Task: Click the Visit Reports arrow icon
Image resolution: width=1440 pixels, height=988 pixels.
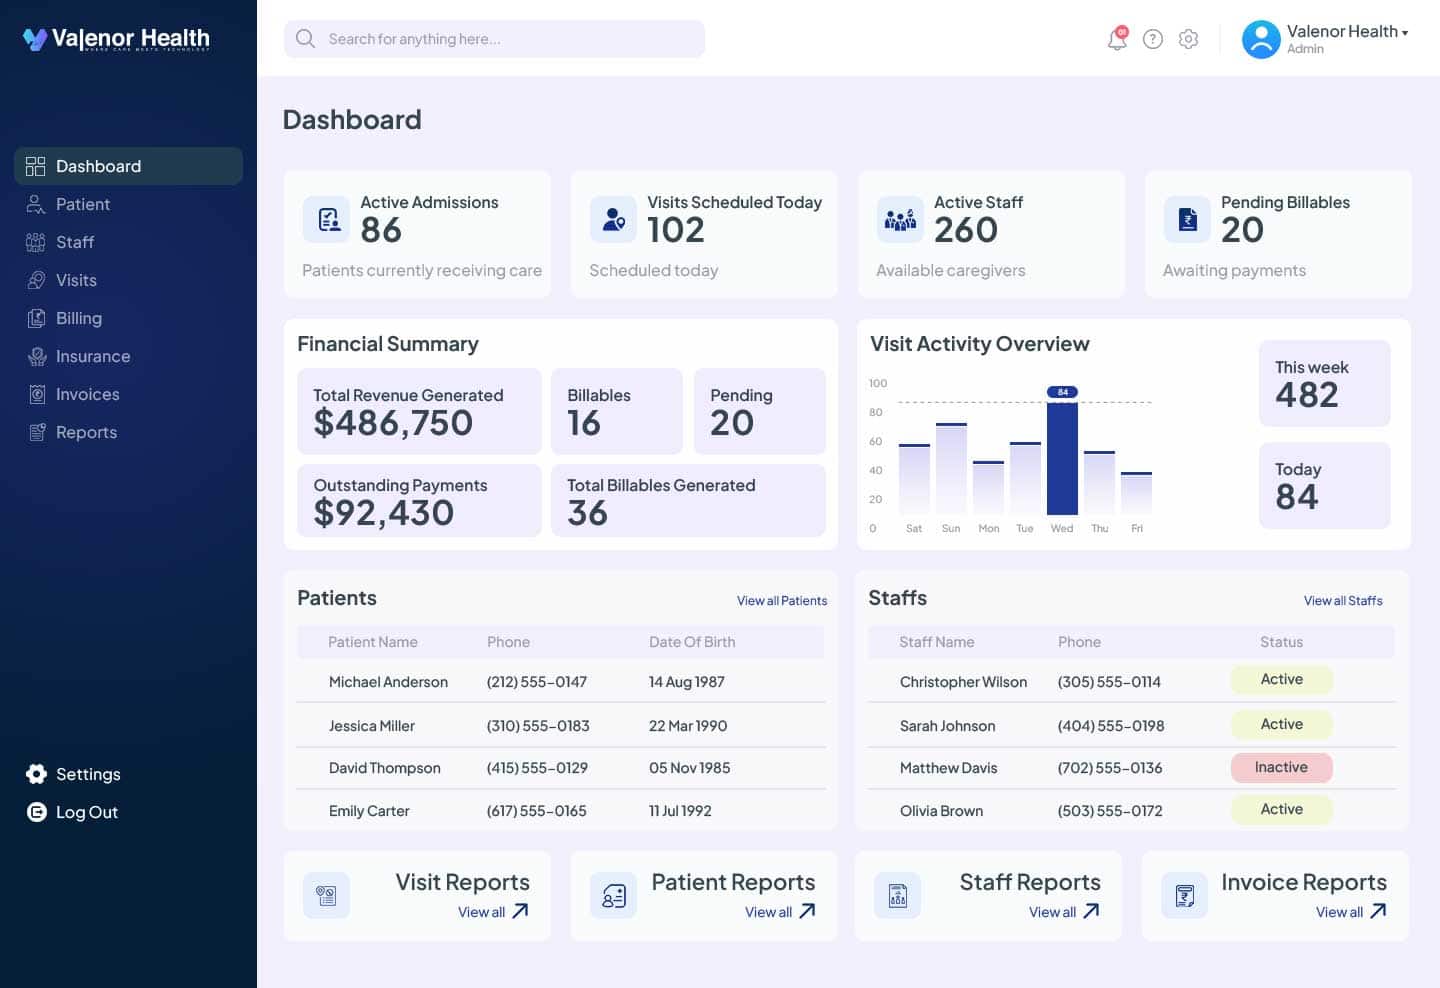Action: click(x=520, y=911)
